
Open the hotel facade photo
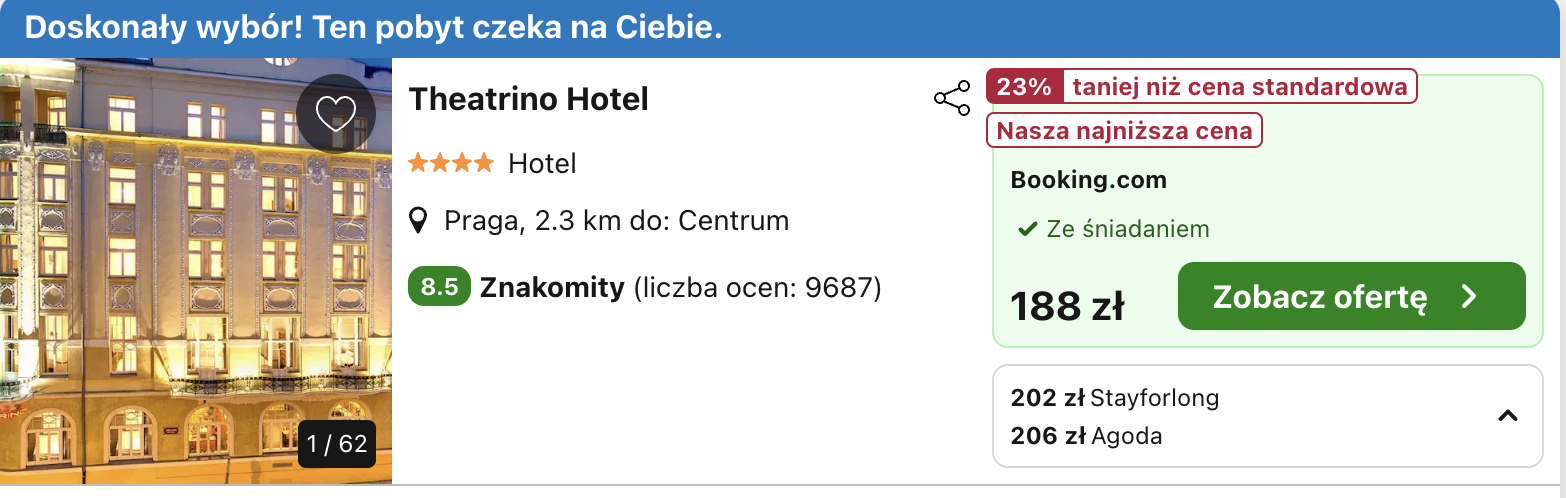(x=196, y=271)
